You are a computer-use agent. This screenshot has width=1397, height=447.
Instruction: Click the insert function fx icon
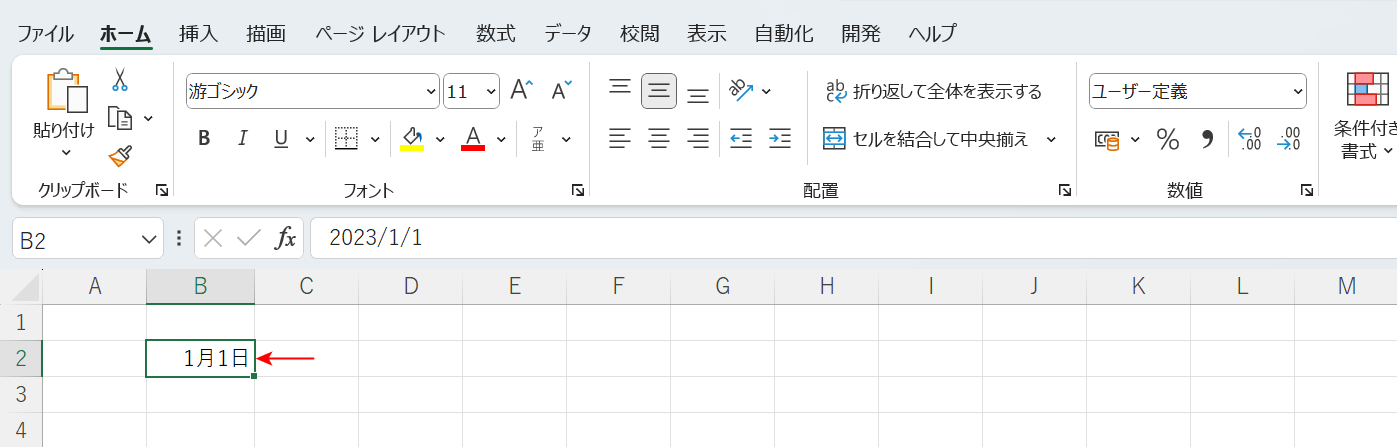click(x=286, y=238)
